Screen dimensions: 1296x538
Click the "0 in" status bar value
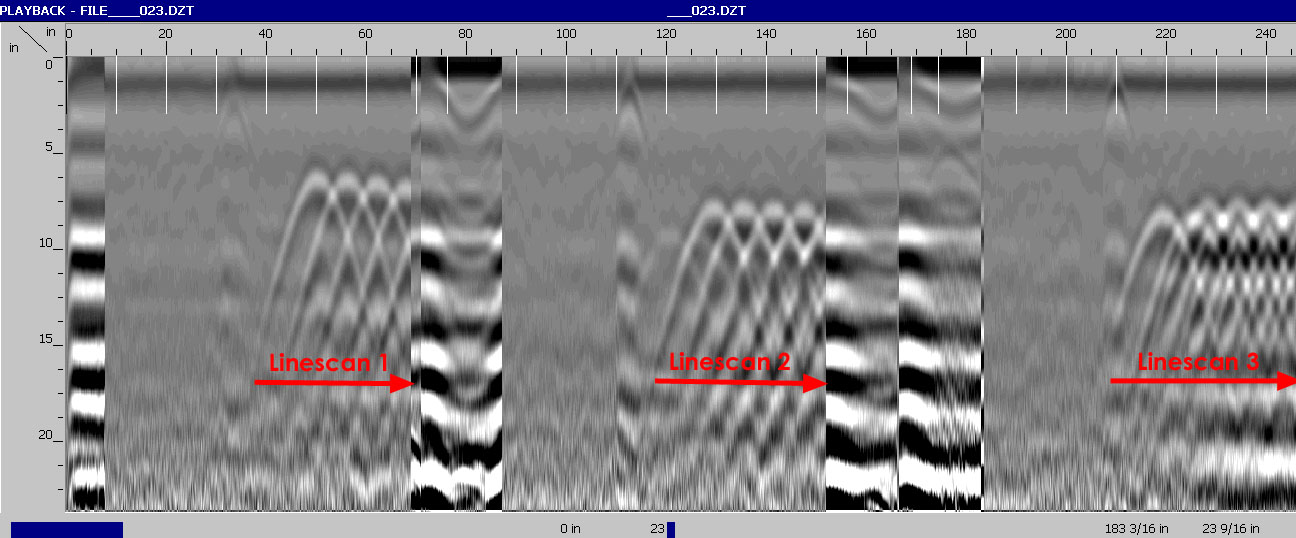[570, 529]
